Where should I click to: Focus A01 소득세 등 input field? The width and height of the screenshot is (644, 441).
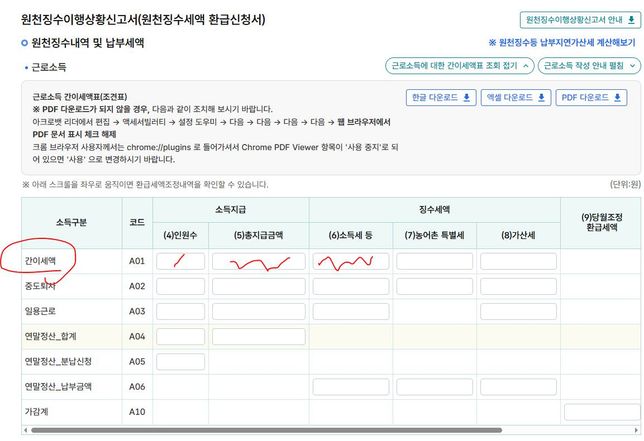point(352,261)
